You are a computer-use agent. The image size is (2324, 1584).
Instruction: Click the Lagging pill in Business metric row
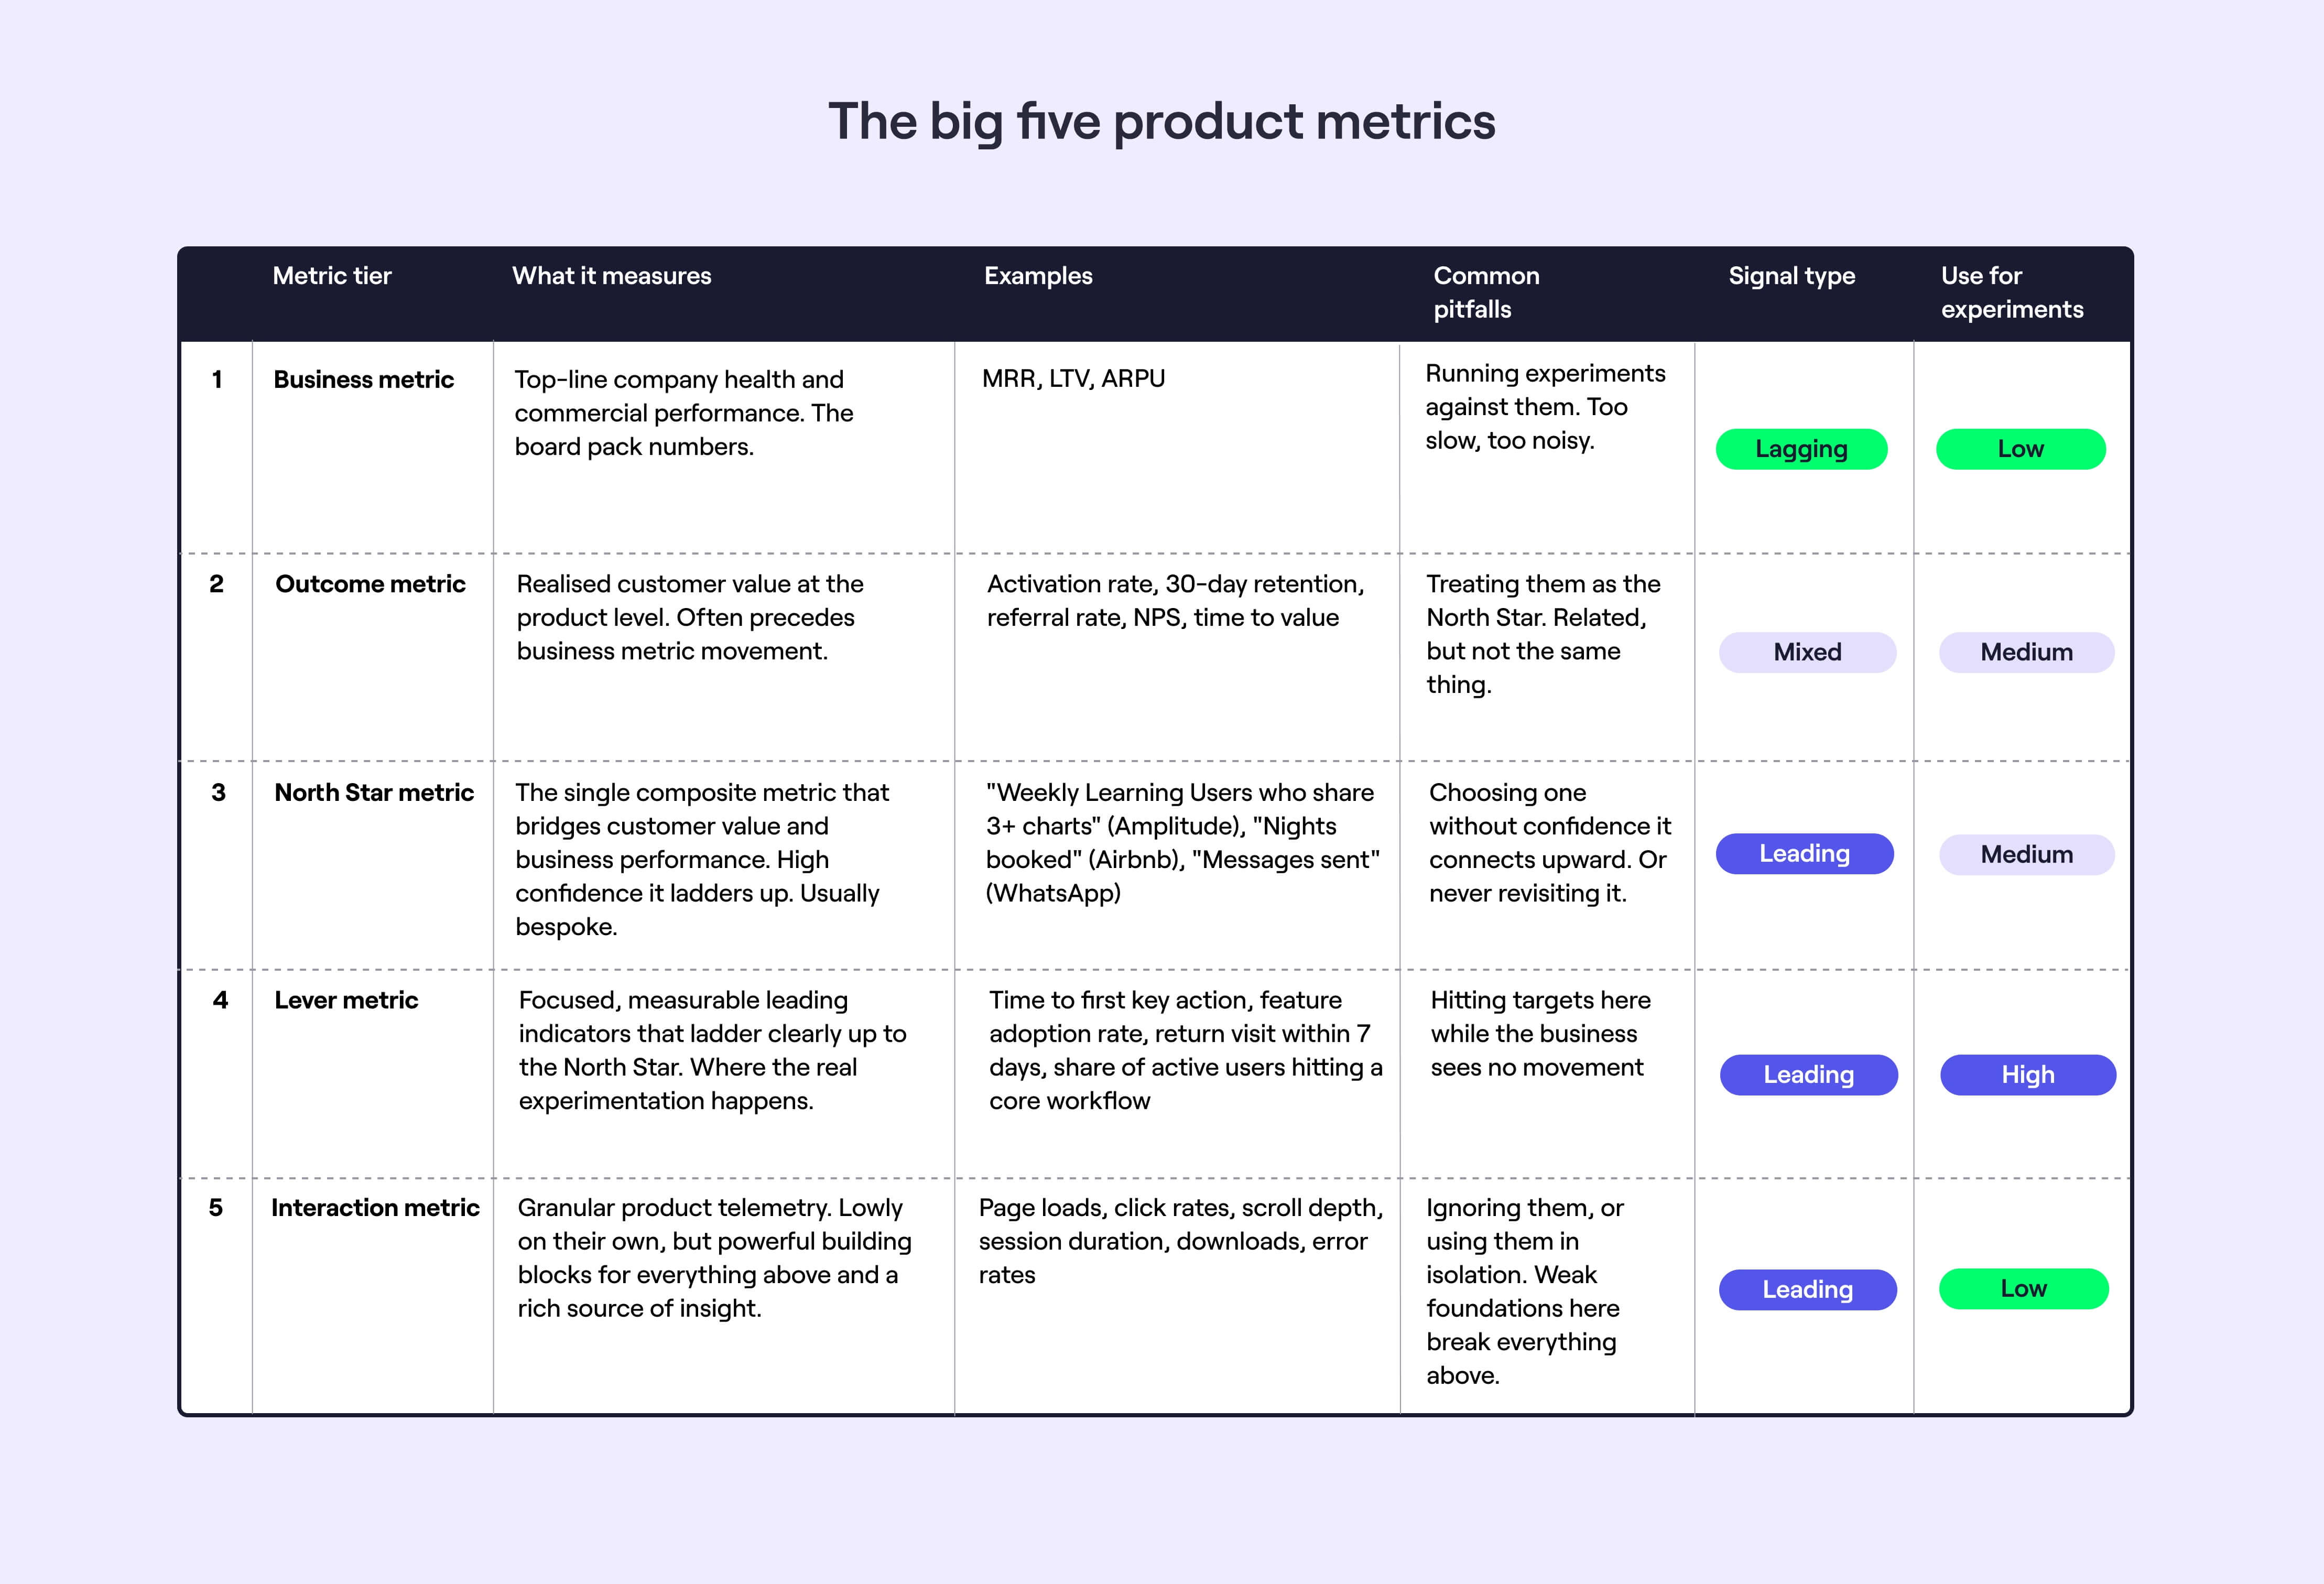coord(1801,449)
